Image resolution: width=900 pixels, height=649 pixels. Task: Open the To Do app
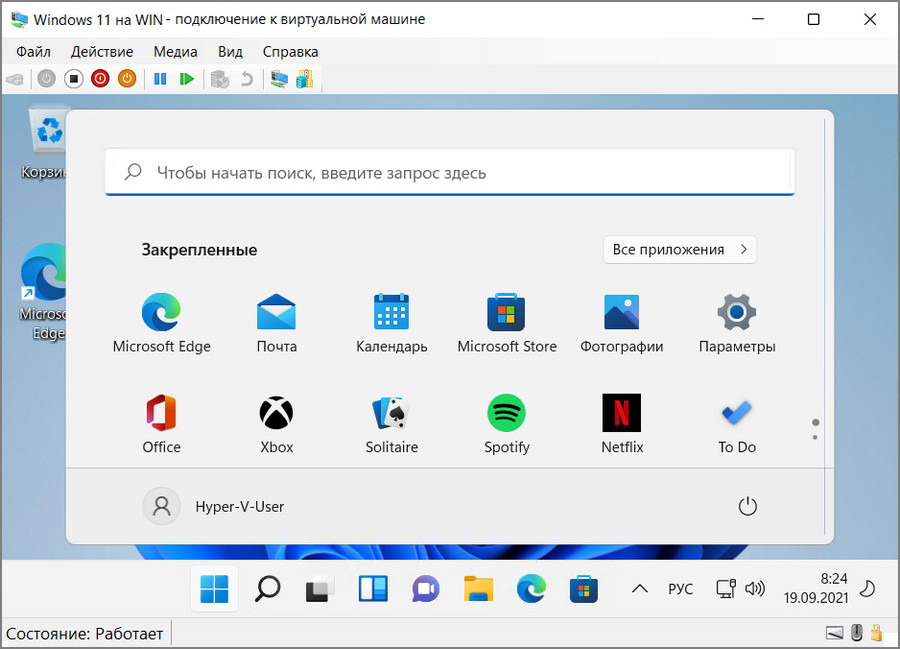(737, 424)
